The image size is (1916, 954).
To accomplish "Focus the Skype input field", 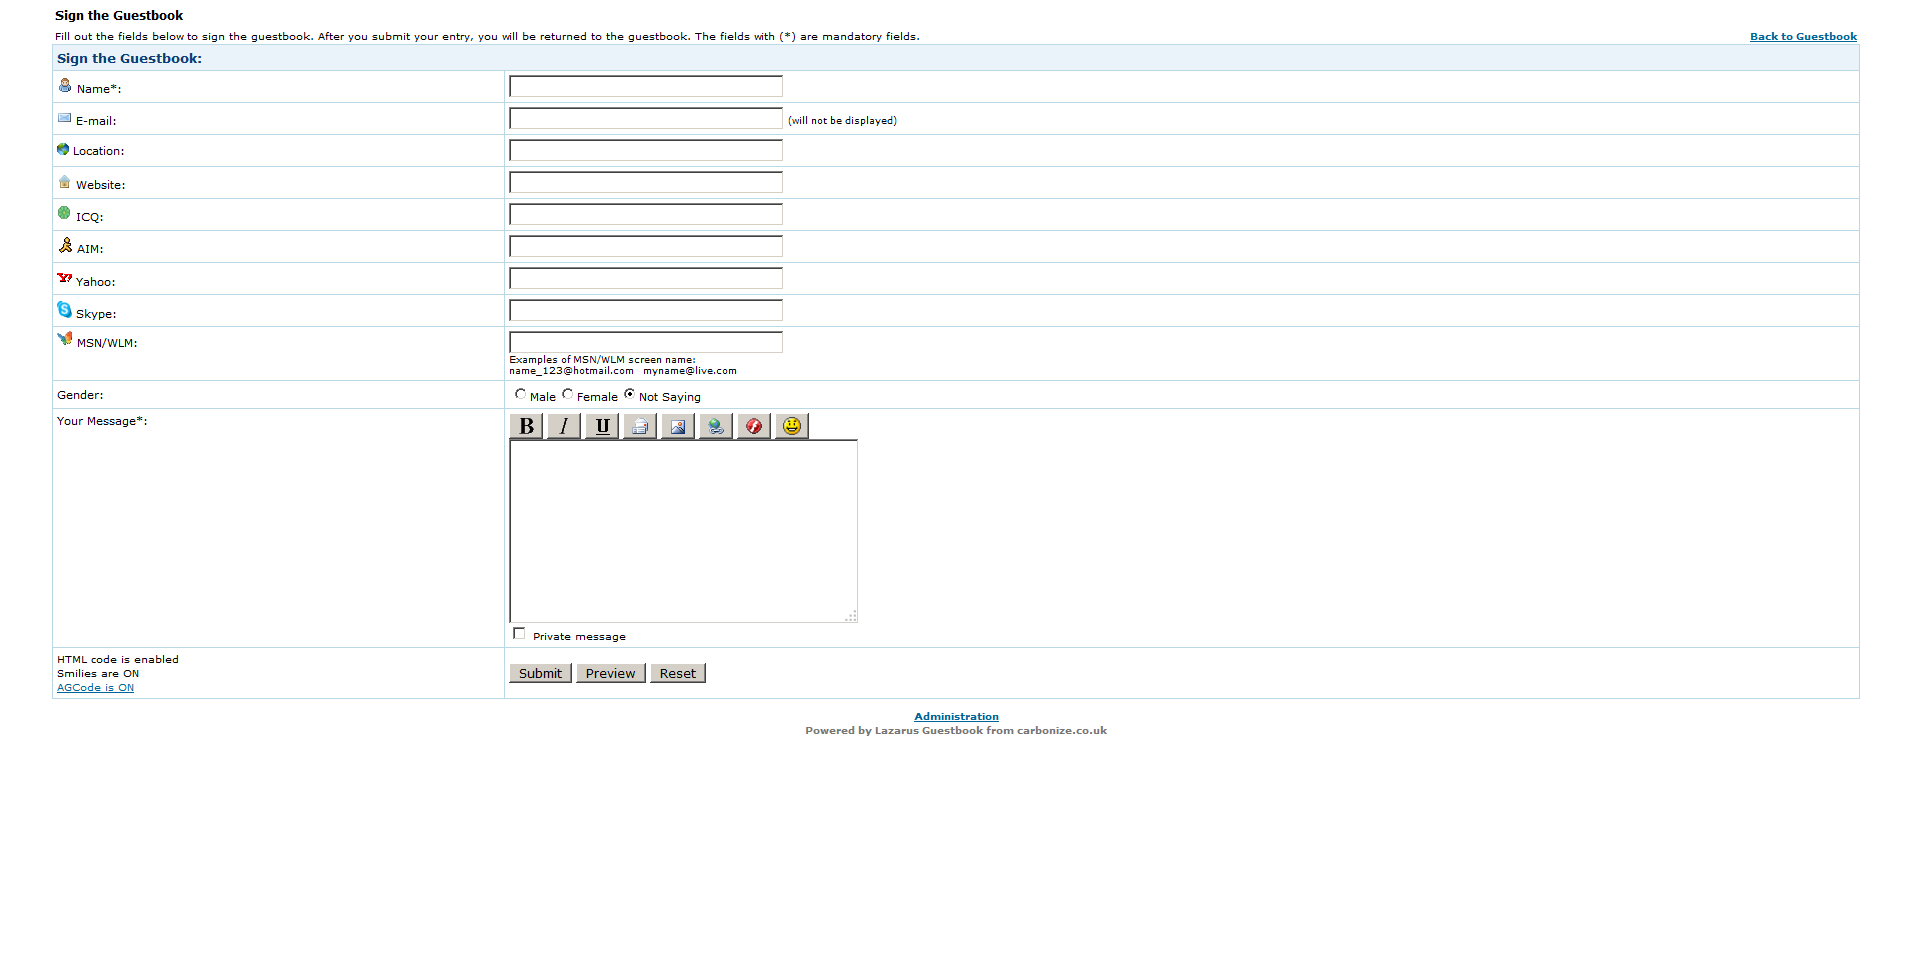I will (x=646, y=311).
